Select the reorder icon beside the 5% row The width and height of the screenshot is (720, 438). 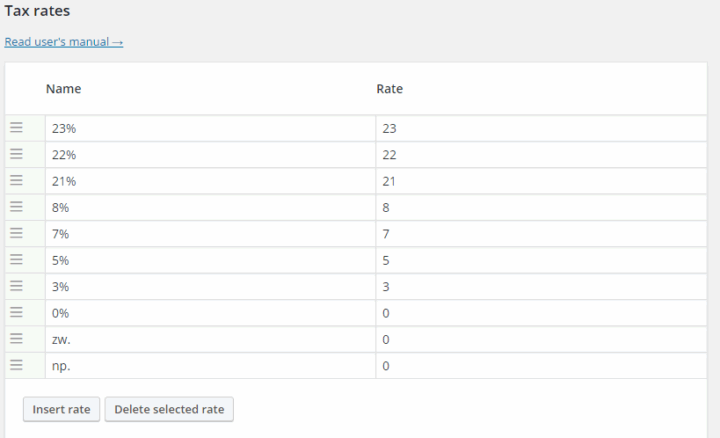coord(16,260)
